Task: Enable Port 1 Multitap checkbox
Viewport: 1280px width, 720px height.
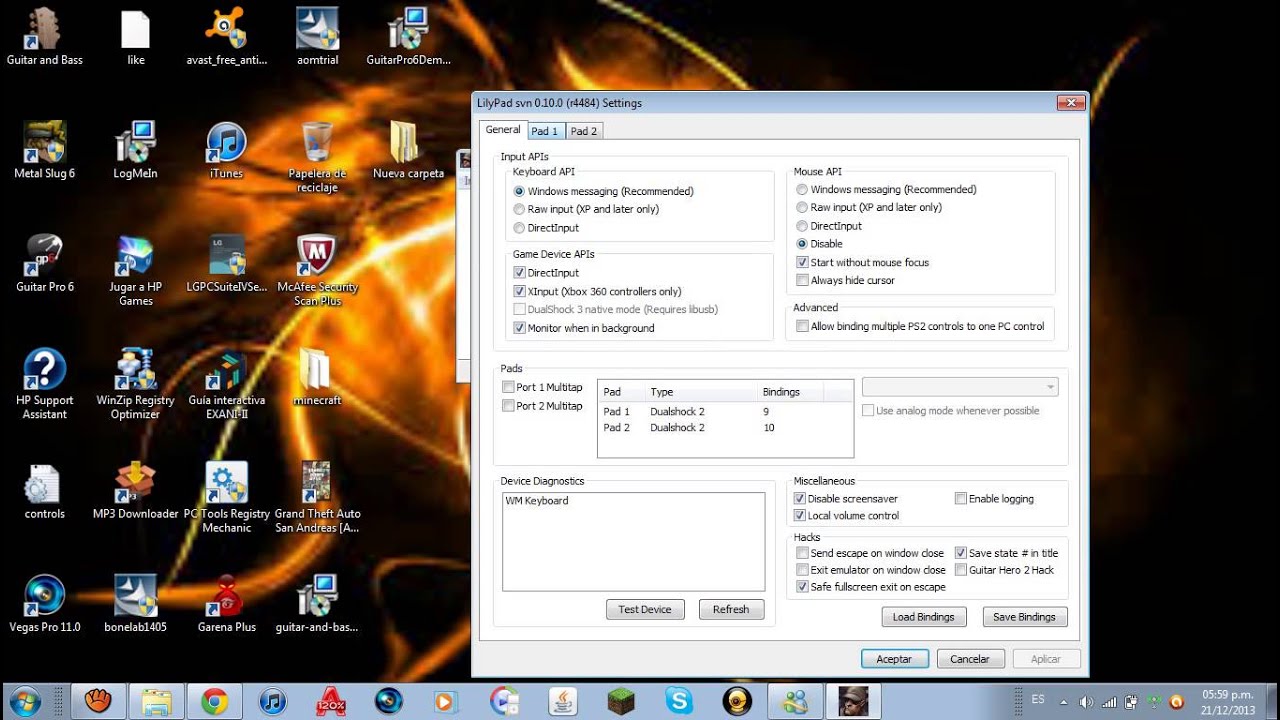Action: 508,387
